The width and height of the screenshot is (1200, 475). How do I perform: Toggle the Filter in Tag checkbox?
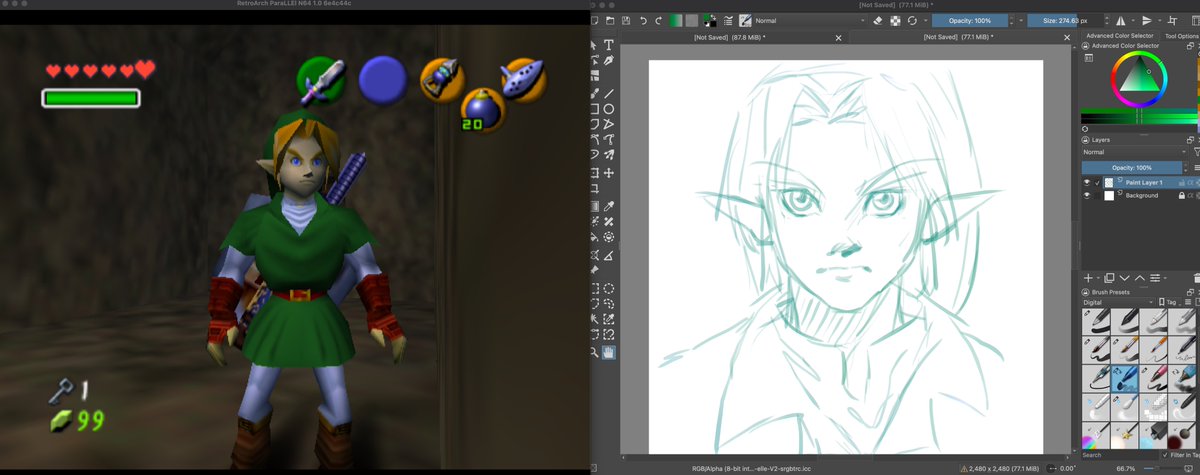(x=1166, y=455)
